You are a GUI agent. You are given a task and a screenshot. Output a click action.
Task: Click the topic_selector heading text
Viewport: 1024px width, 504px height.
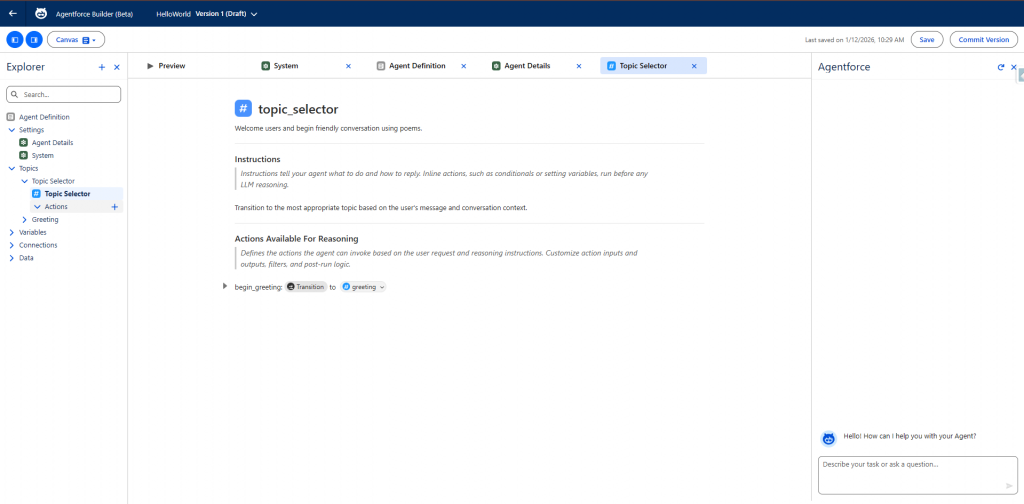click(x=298, y=109)
